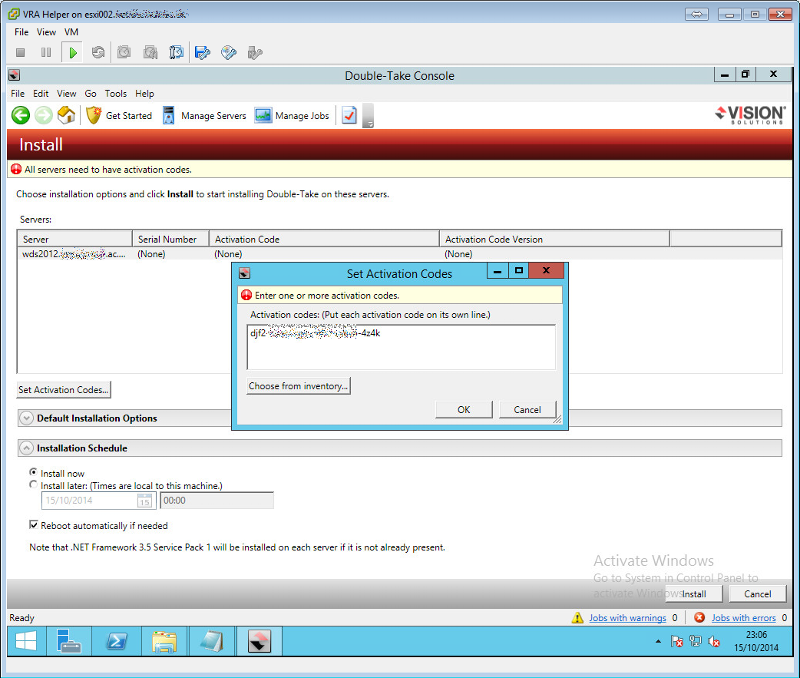Open PowerShell from taskbar
The width and height of the screenshot is (800, 678).
point(117,641)
